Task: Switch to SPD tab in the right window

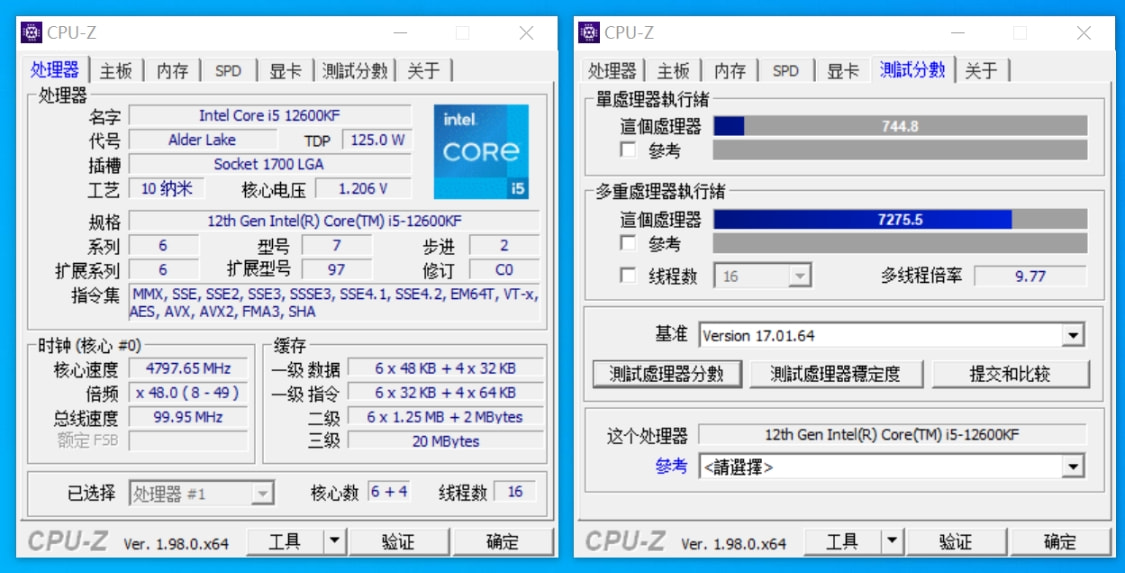Action: click(x=786, y=70)
